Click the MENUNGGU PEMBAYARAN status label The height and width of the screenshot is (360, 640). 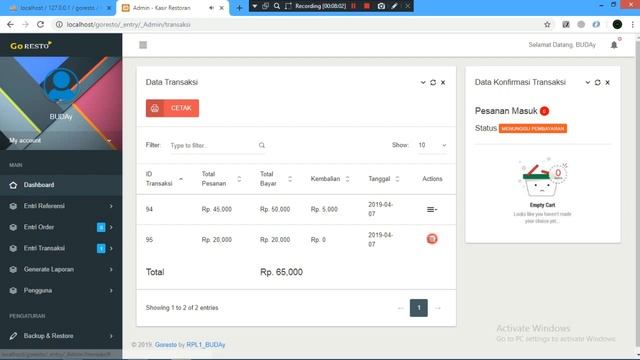(x=533, y=129)
